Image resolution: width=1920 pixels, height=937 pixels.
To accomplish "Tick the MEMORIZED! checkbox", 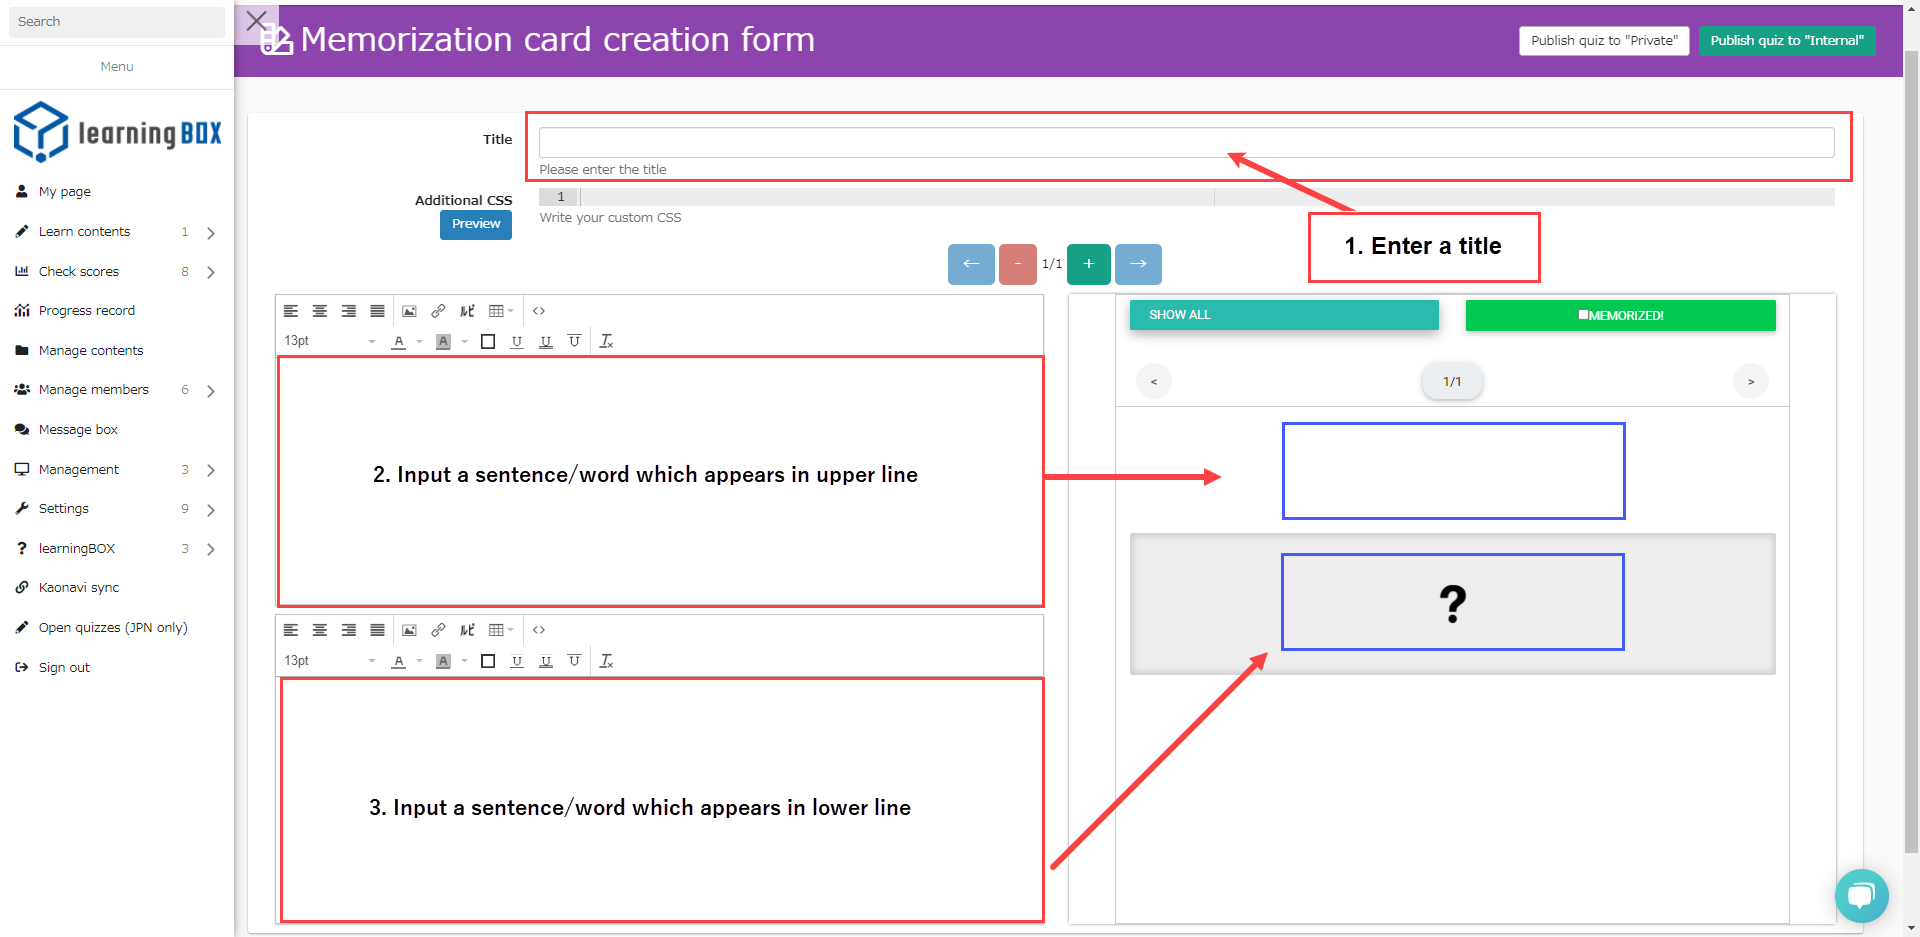I will [1583, 315].
